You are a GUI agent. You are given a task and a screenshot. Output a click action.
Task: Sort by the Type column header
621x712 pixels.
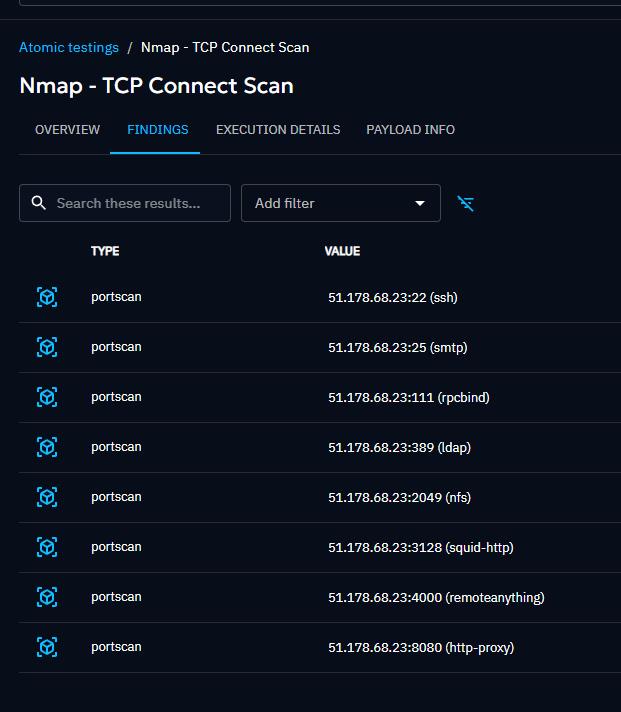pyautogui.click(x=105, y=251)
